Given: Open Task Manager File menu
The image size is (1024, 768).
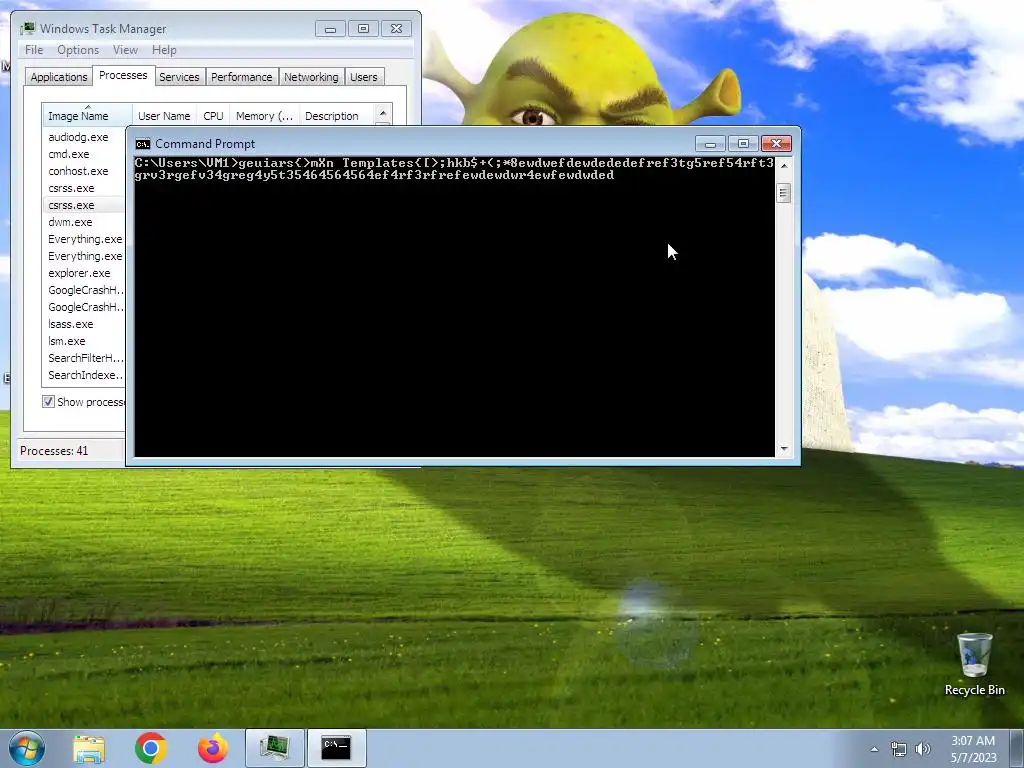Looking at the screenshot, I should coord(34,50).
